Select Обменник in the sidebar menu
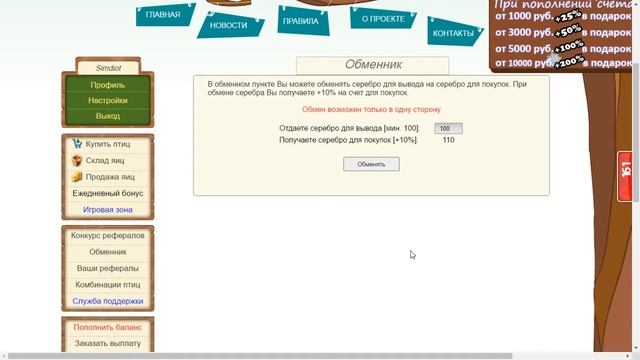The height and width of the screenshot is (360, 640). tap(108, 252)
